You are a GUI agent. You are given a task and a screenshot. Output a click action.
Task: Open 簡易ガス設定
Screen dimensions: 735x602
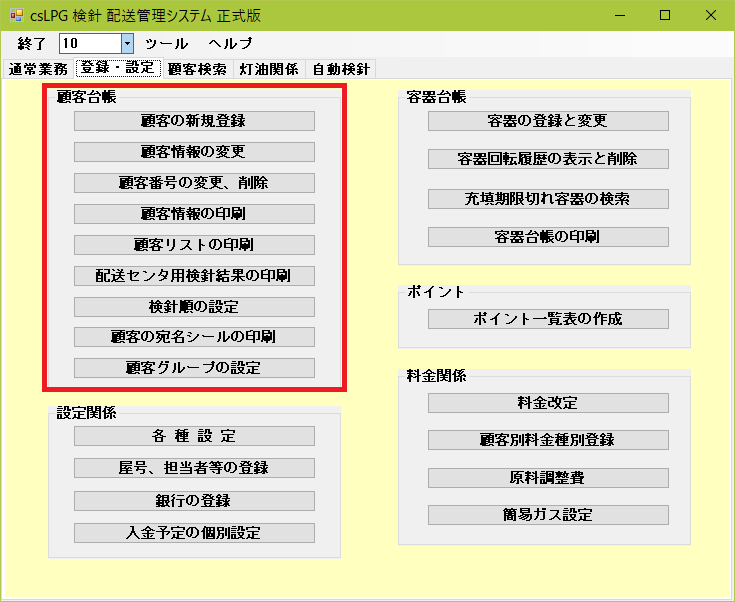[x=548, y=515]
